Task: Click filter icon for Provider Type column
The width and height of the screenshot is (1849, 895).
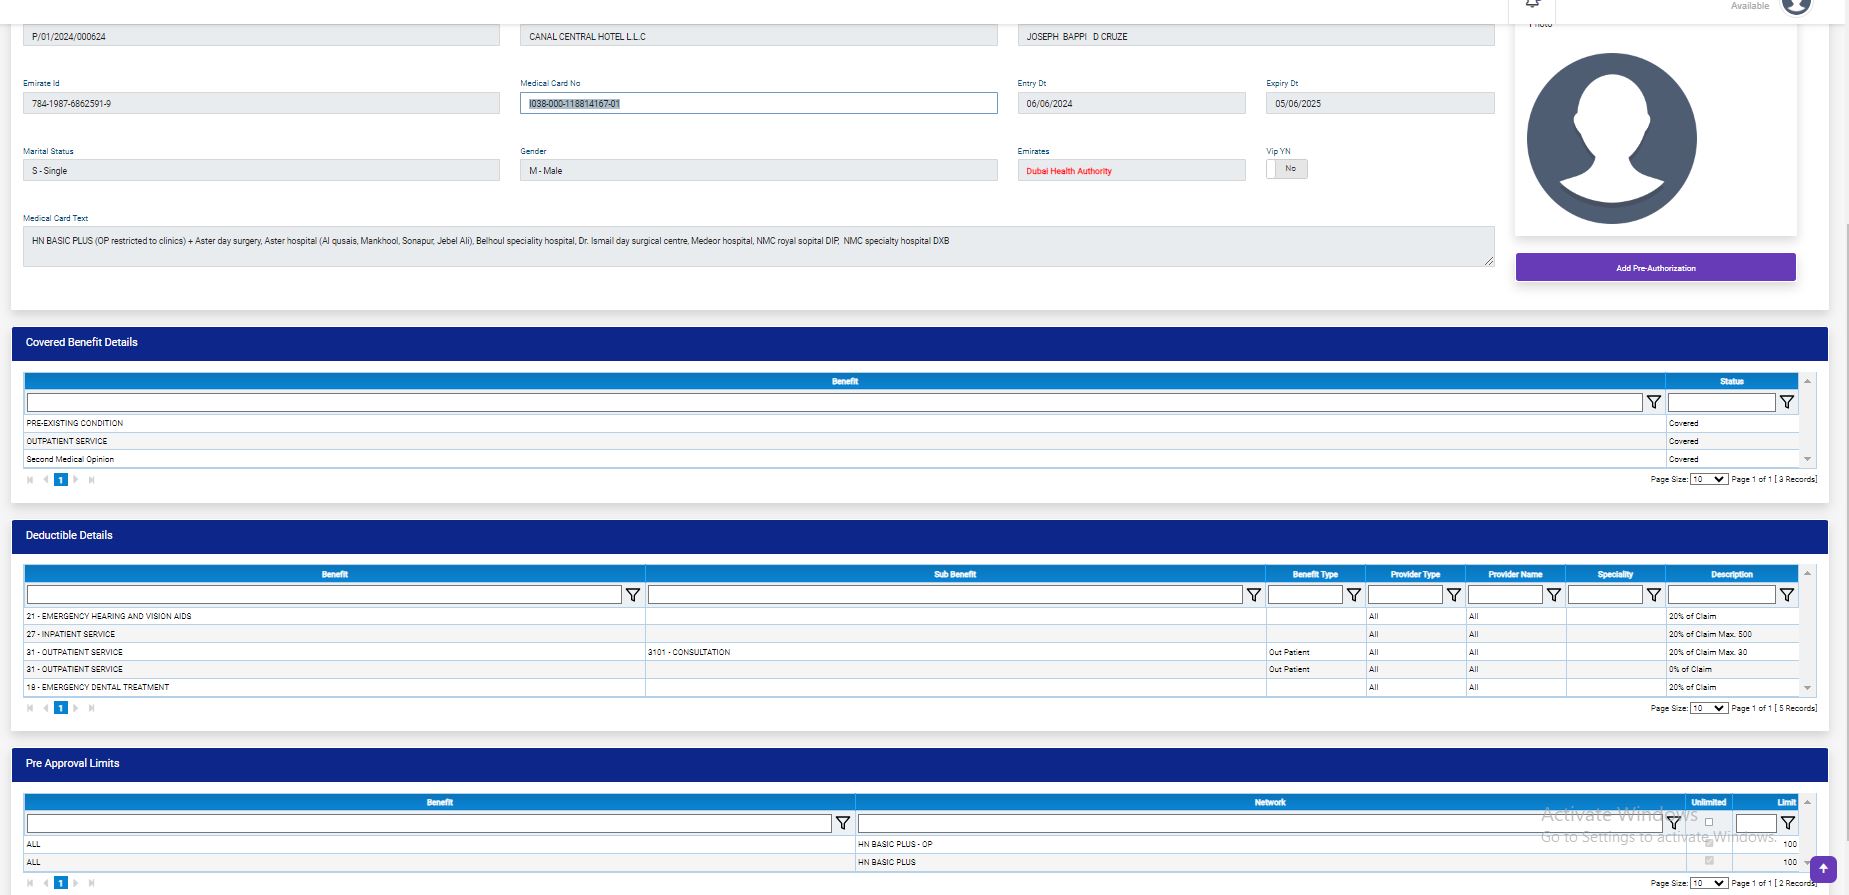Action: [x=1454, y=595]
